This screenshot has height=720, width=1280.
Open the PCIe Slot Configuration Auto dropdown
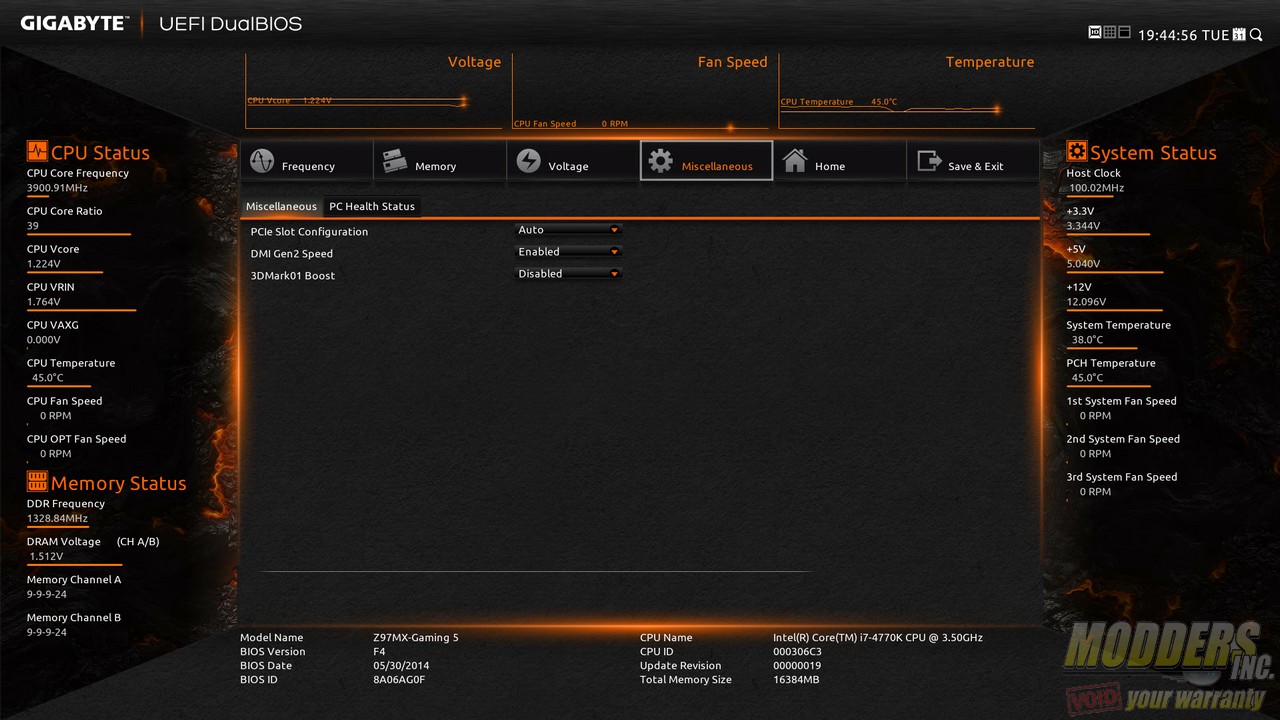[x=569, y=230]
